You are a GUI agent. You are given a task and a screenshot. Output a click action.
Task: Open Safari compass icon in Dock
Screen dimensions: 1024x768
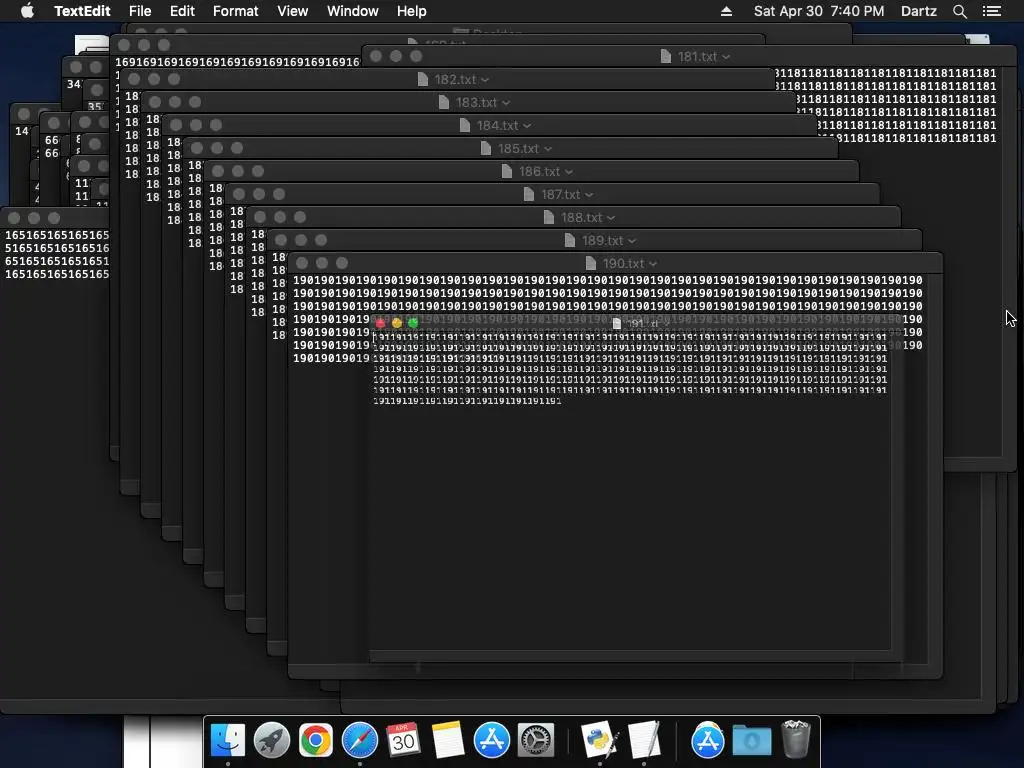pyautogui.click(x=360, y=740)
